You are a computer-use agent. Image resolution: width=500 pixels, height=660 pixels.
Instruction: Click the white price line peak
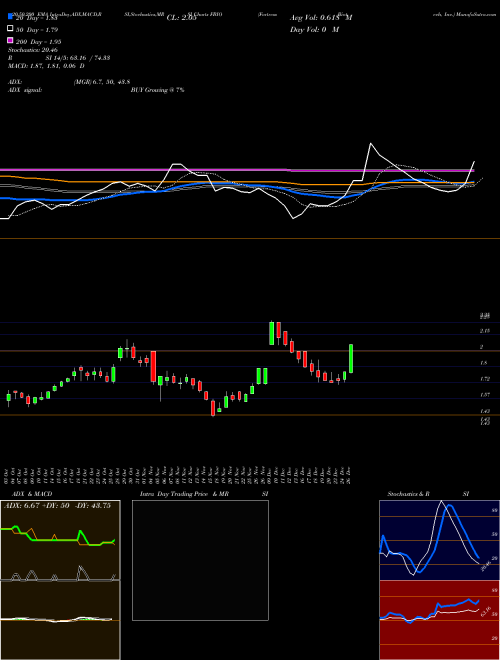[371, 144]
